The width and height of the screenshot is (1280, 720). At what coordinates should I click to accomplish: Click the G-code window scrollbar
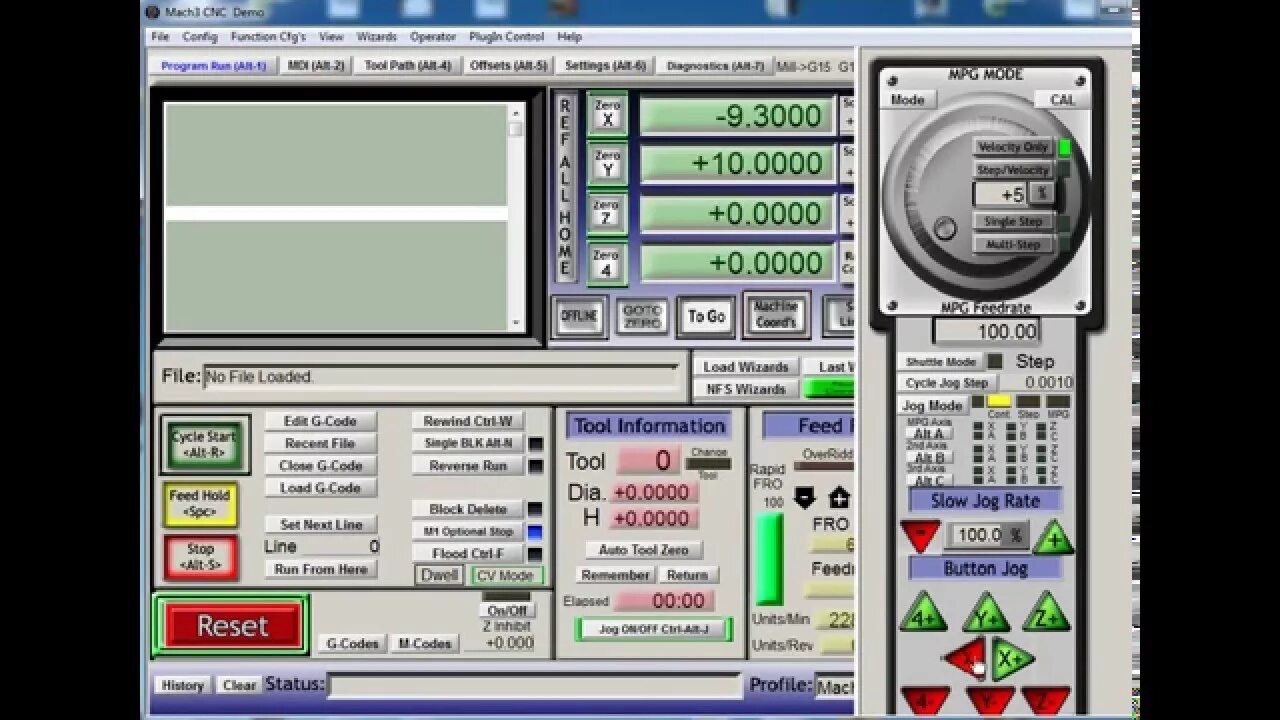[516, 216]
